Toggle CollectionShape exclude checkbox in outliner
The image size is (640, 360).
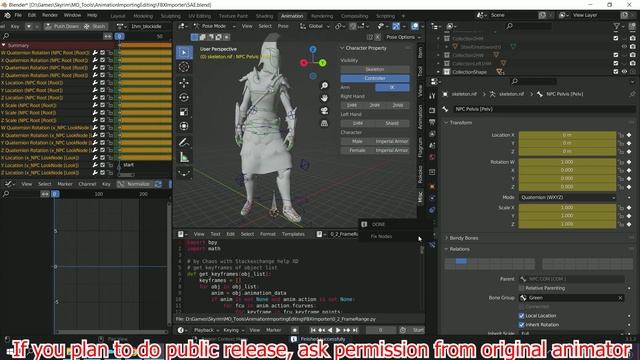point(616,72)
